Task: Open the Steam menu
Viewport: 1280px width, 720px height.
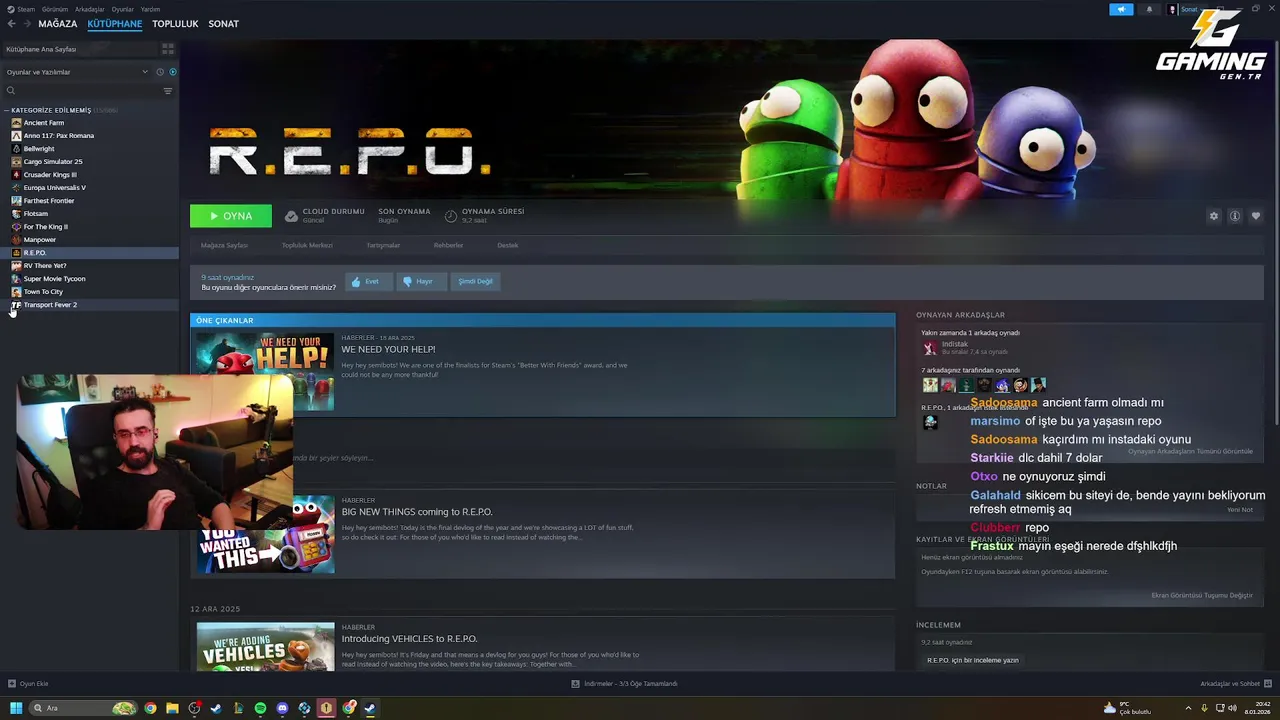Action: pos(22,9)
